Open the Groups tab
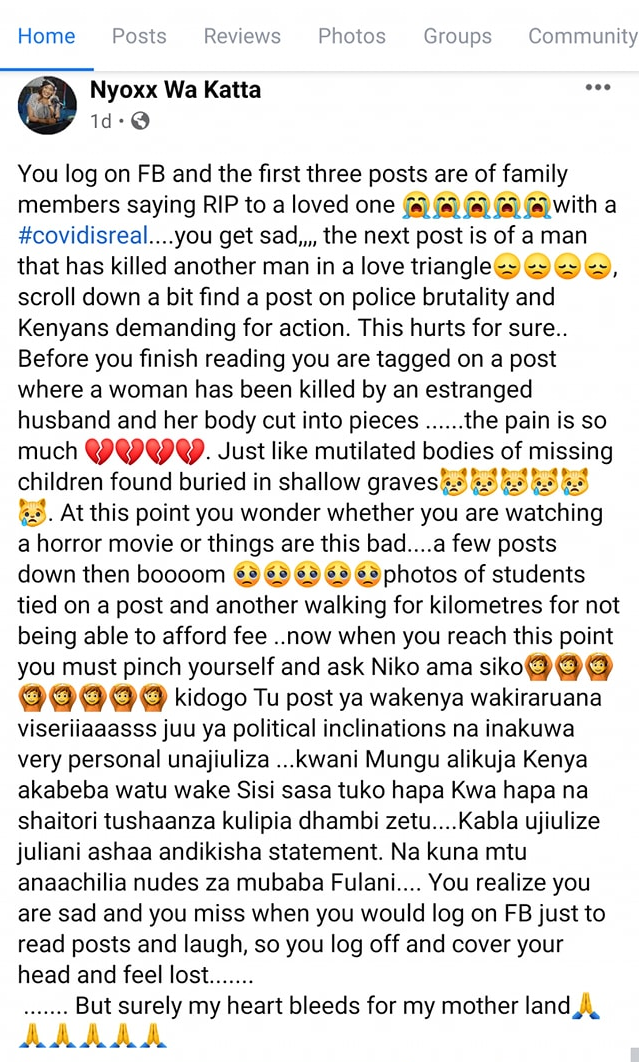The image size is (639, 1062). 457,36
